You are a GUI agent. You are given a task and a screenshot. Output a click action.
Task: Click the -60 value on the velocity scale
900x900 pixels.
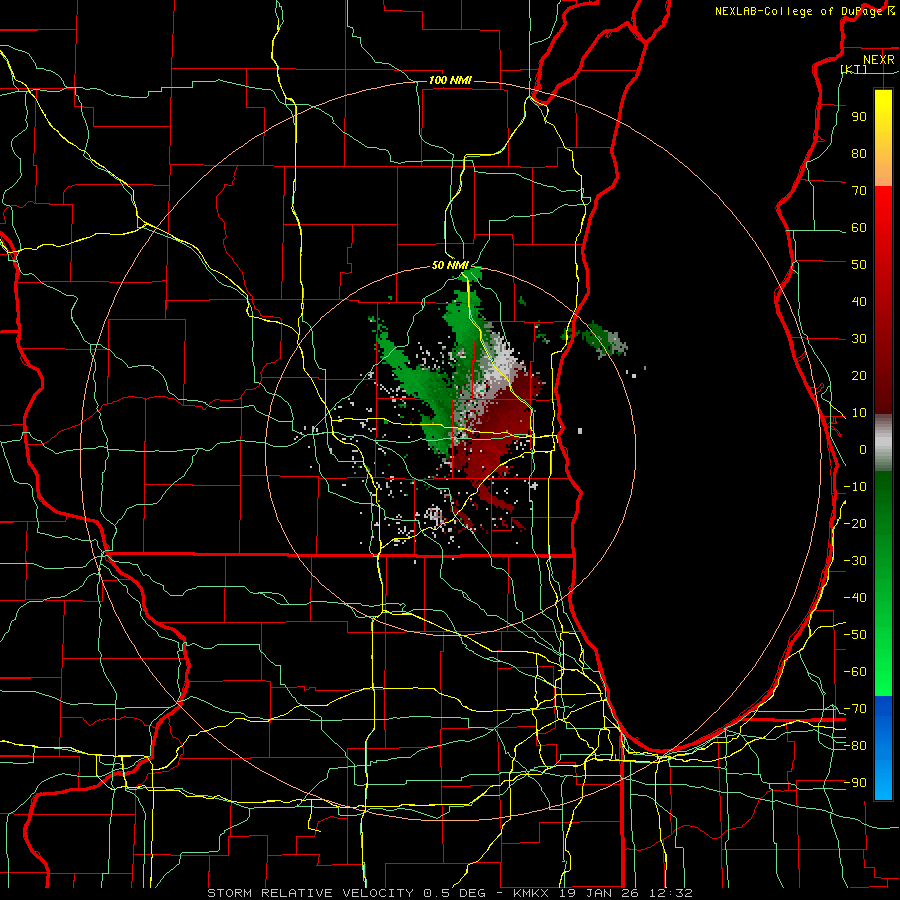click(855, 672)
